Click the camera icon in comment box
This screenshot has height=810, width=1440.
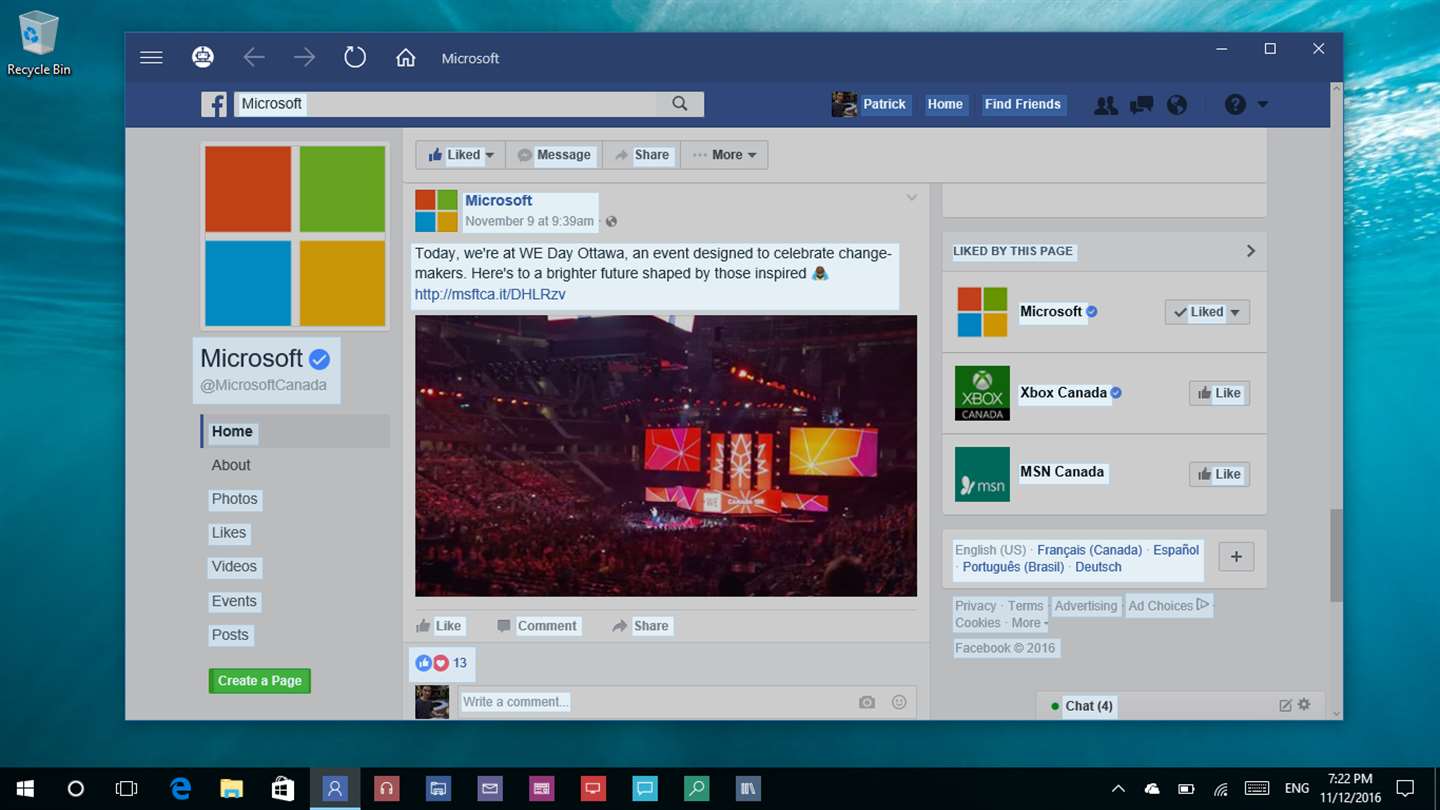[x=867, y=702]
